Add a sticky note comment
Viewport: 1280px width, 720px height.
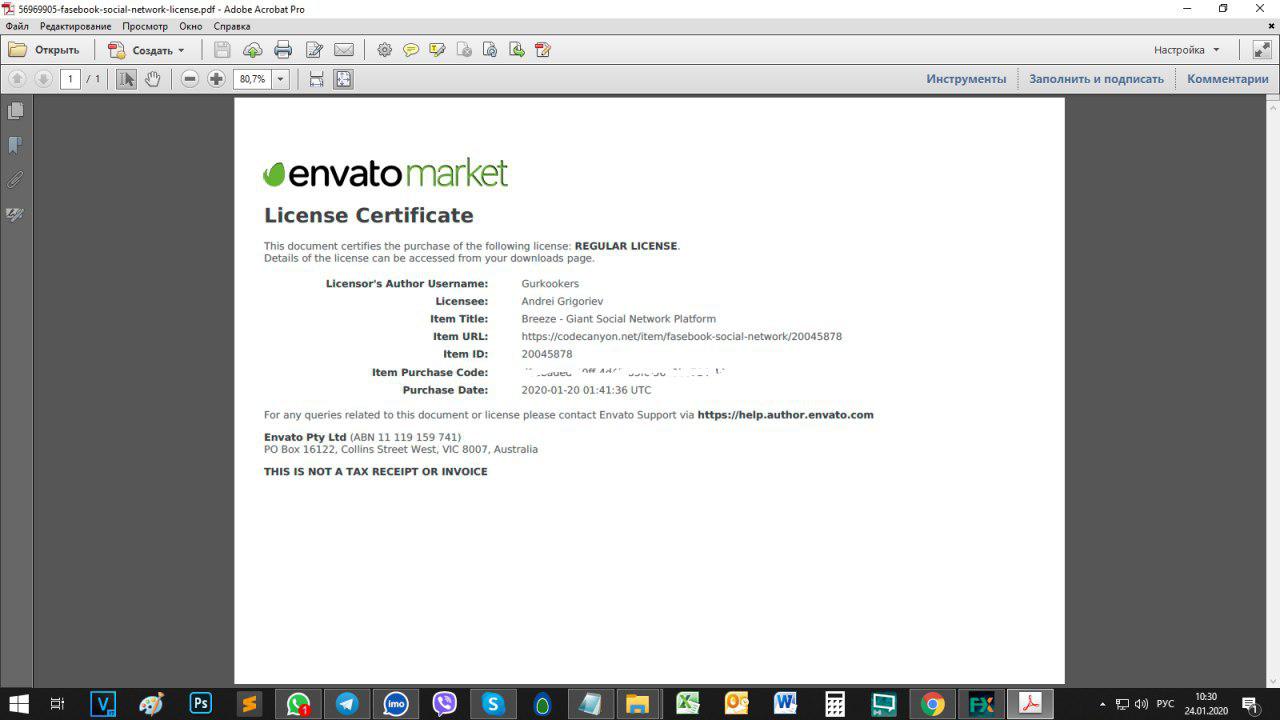pyautogui.click(x=411, y=50)
